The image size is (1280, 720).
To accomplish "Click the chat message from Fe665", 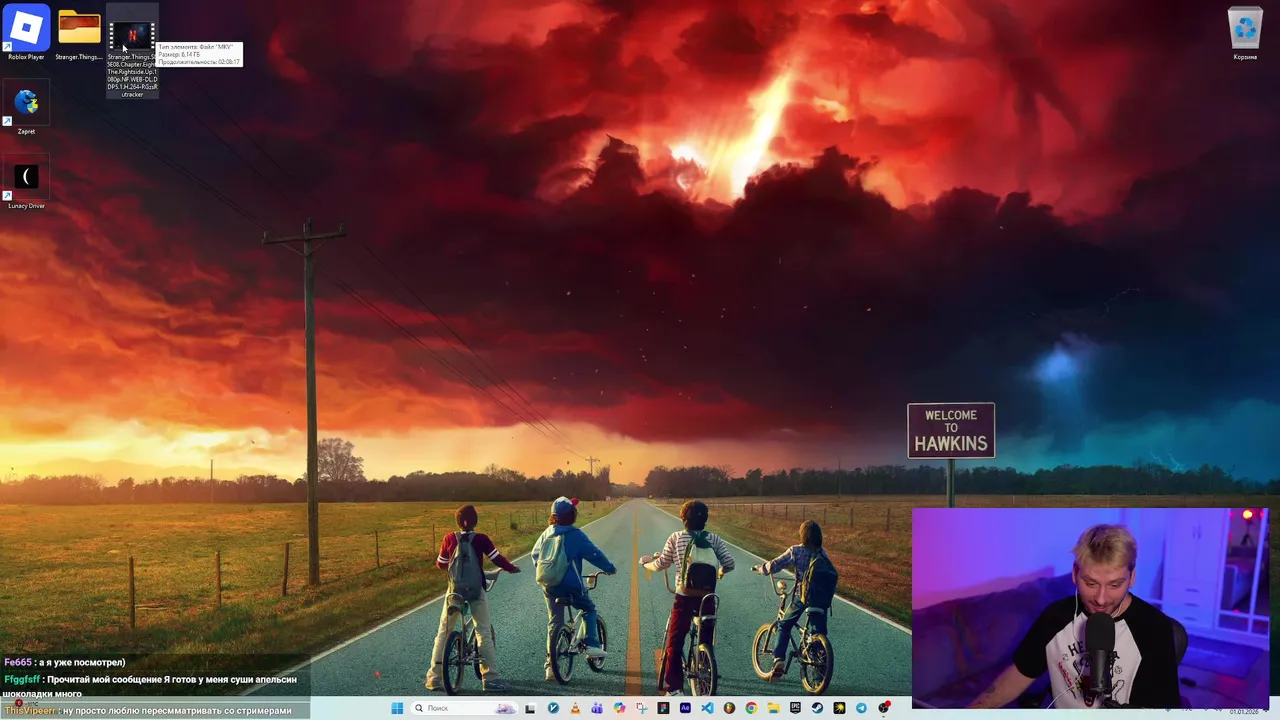I will (65, 662).
